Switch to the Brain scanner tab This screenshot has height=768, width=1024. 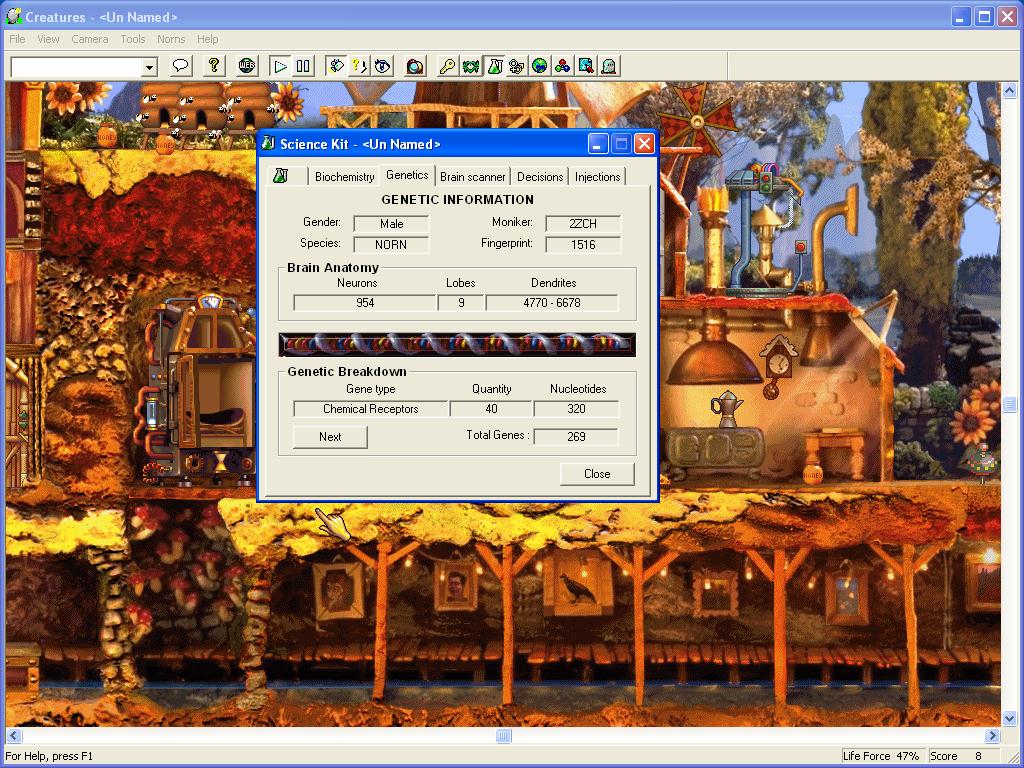pos(472,176)
